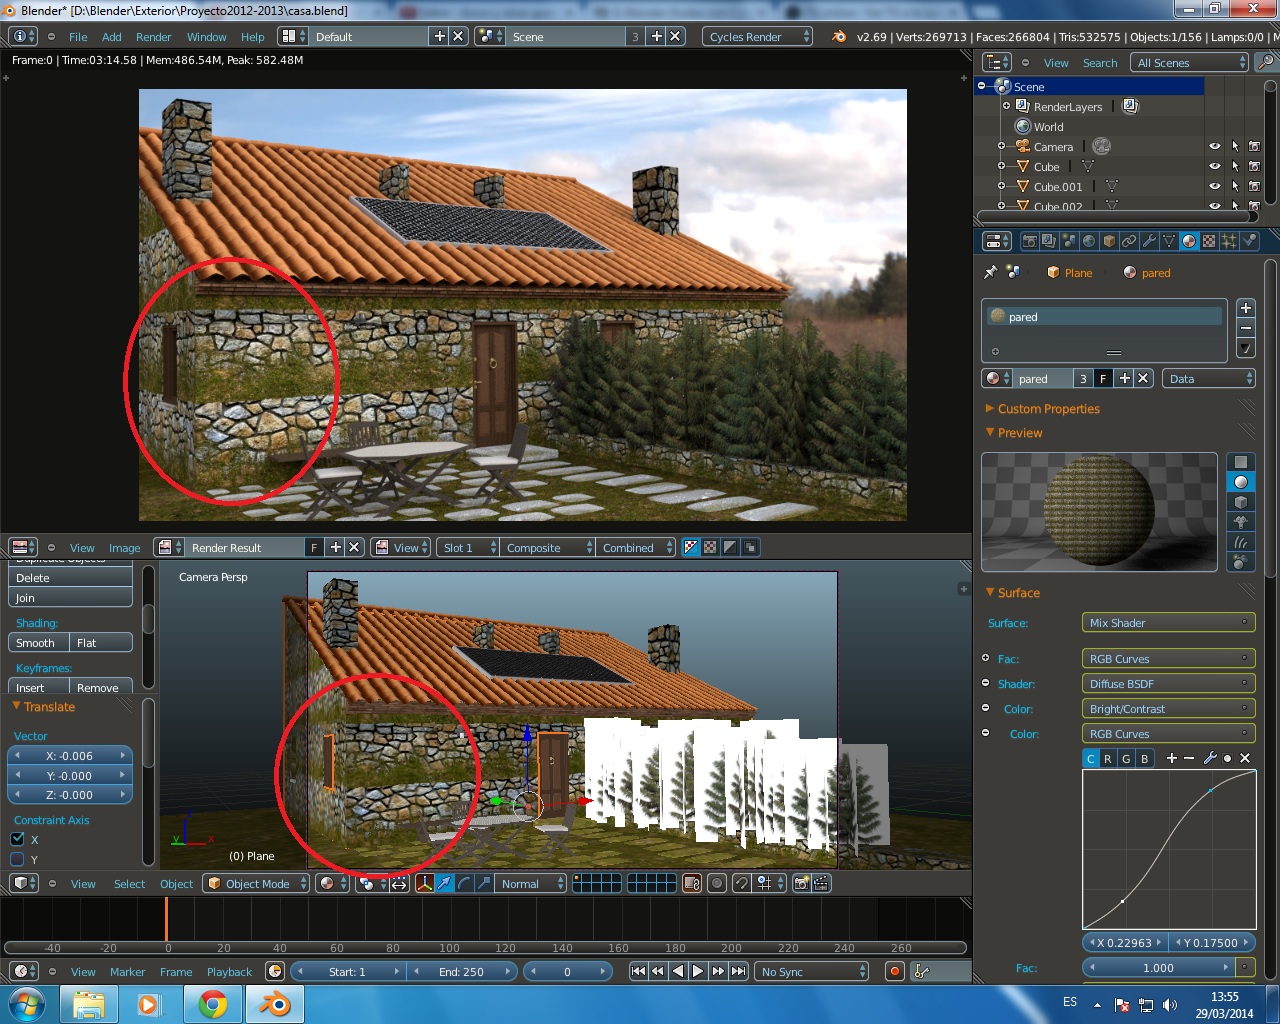The image size is (1280, 1024).
Task: Select the flat plane material preview type
Action: pyautogui.click(x=1241, y=462)
